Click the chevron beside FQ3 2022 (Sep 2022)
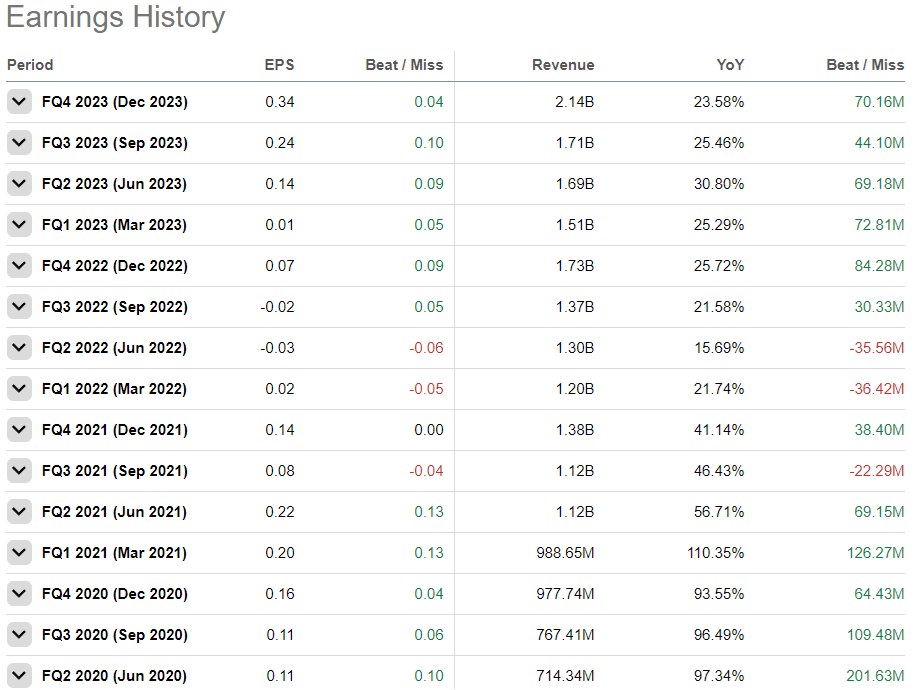Screen dimensions: 916x690 point(19,306)
